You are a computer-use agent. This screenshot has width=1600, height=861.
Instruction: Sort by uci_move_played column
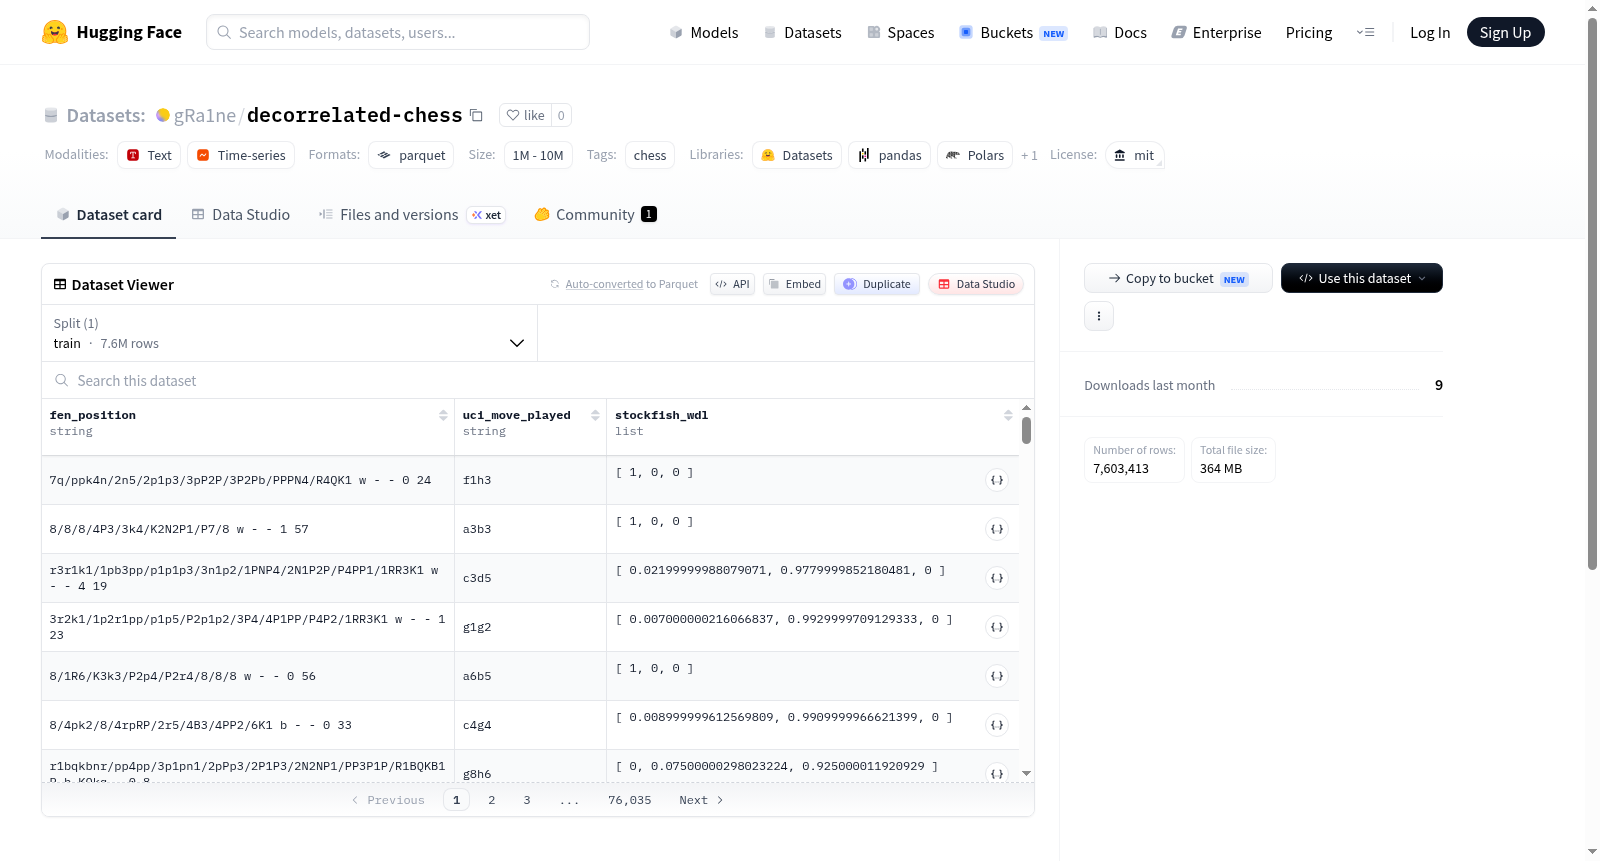[595, 415]
